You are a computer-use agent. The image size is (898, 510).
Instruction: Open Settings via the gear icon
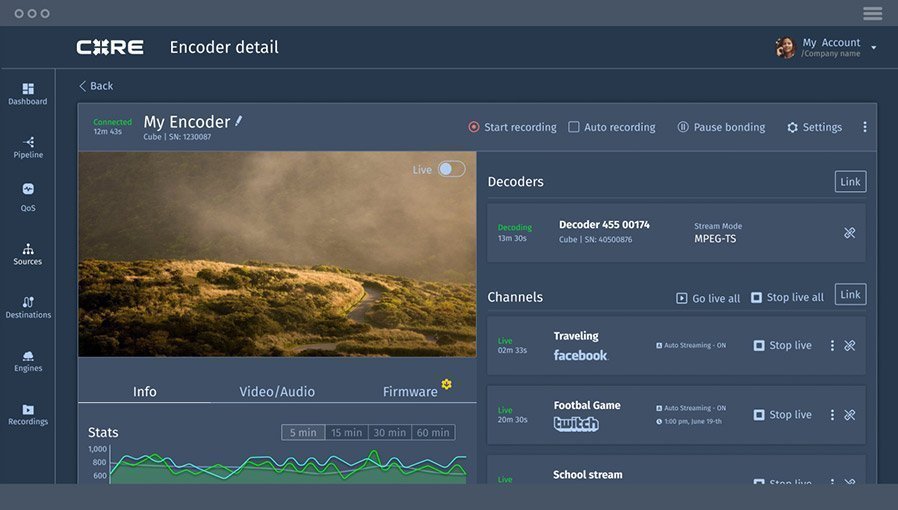point(792,127)
